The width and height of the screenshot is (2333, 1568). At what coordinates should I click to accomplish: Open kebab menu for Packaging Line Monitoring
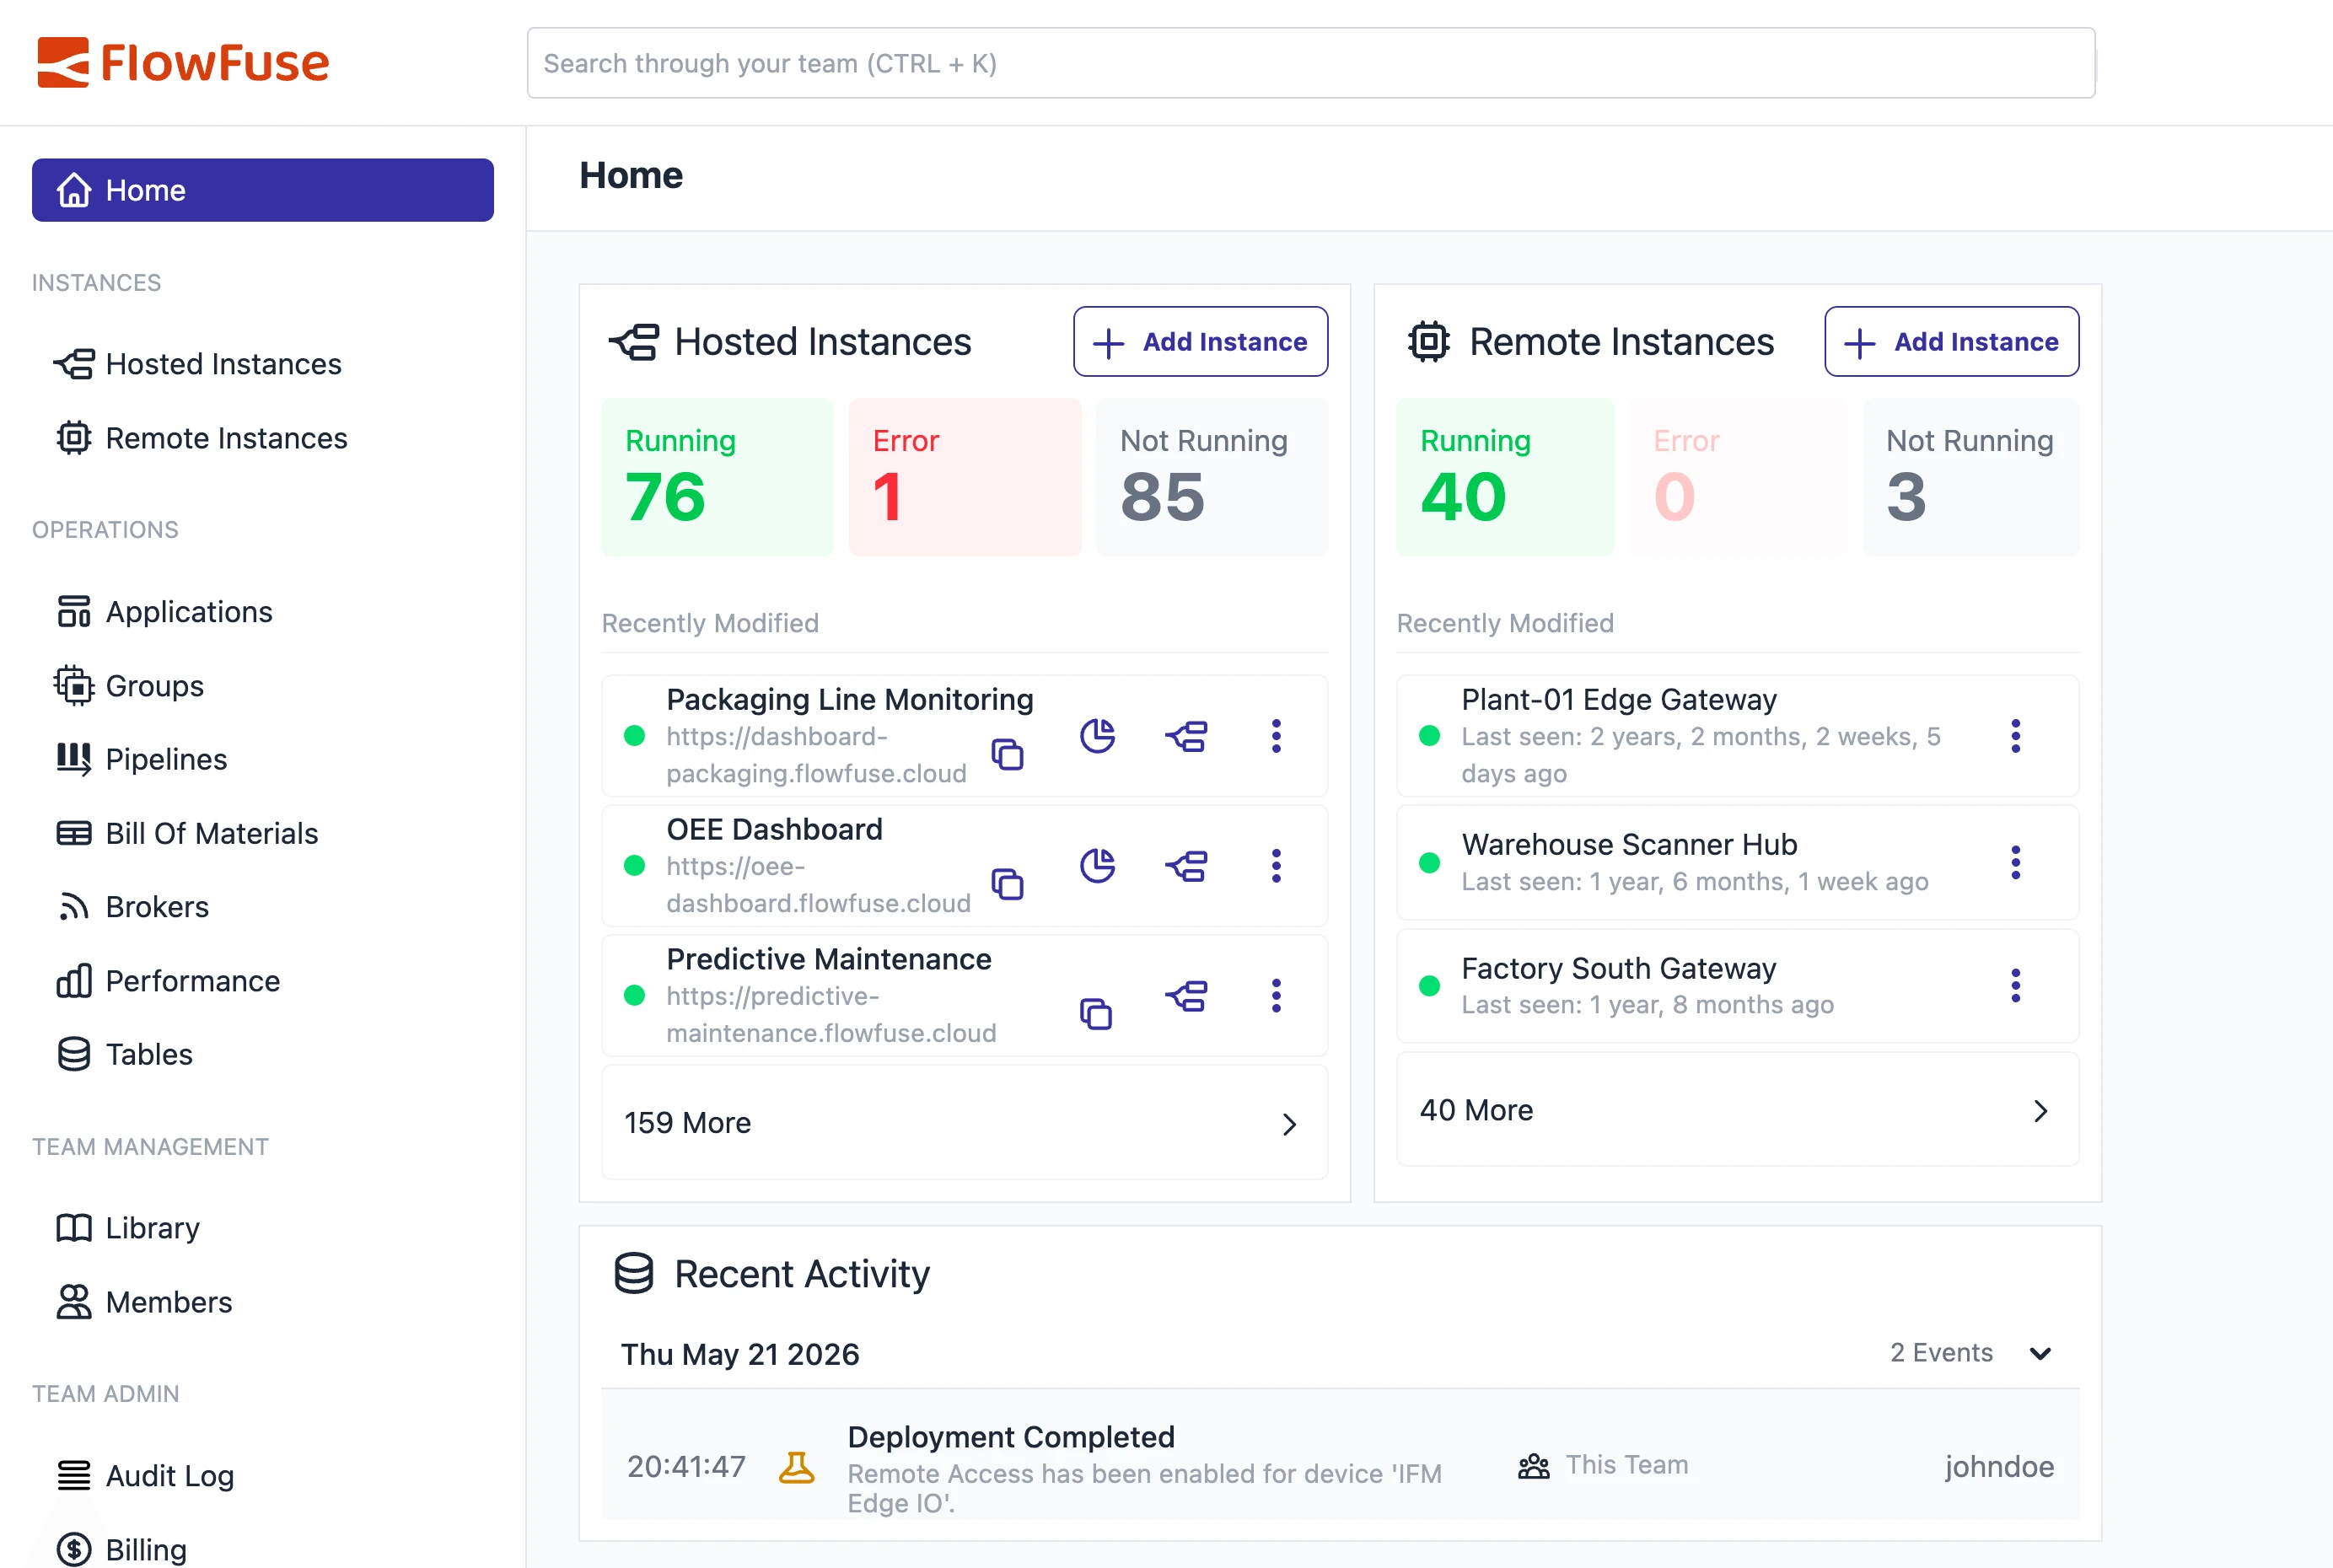tap(1276, 736)
